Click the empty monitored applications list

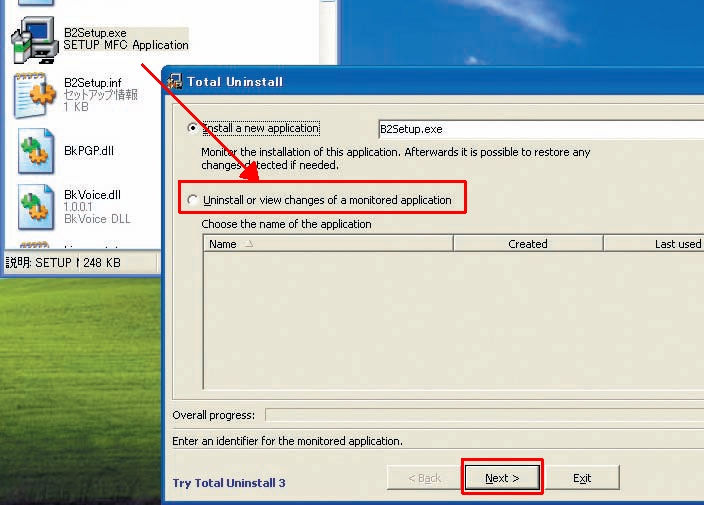click(x=453, y=321)
